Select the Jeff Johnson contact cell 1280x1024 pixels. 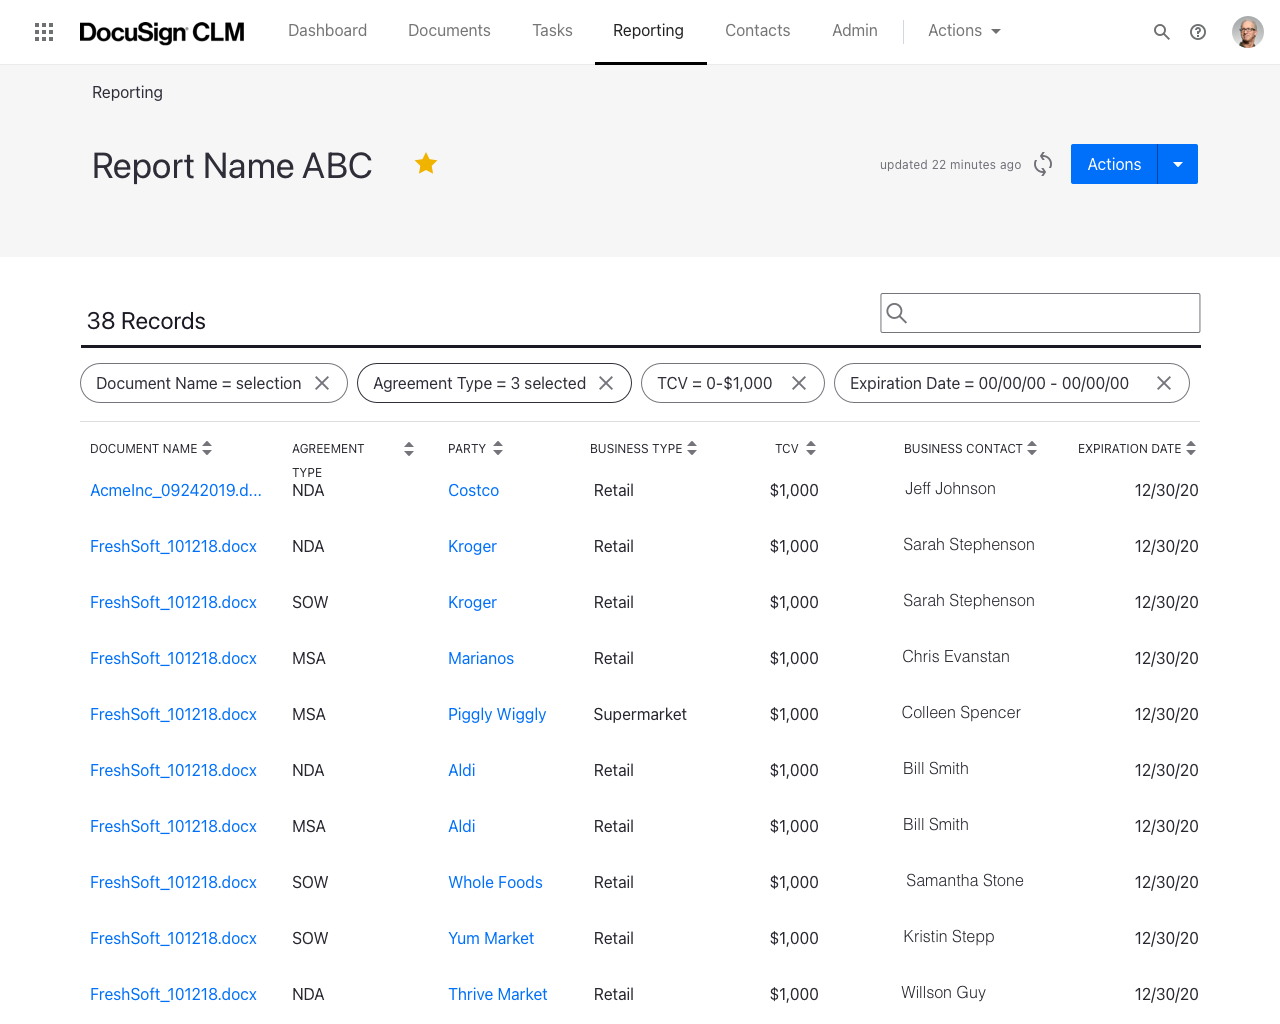[950, 488]
